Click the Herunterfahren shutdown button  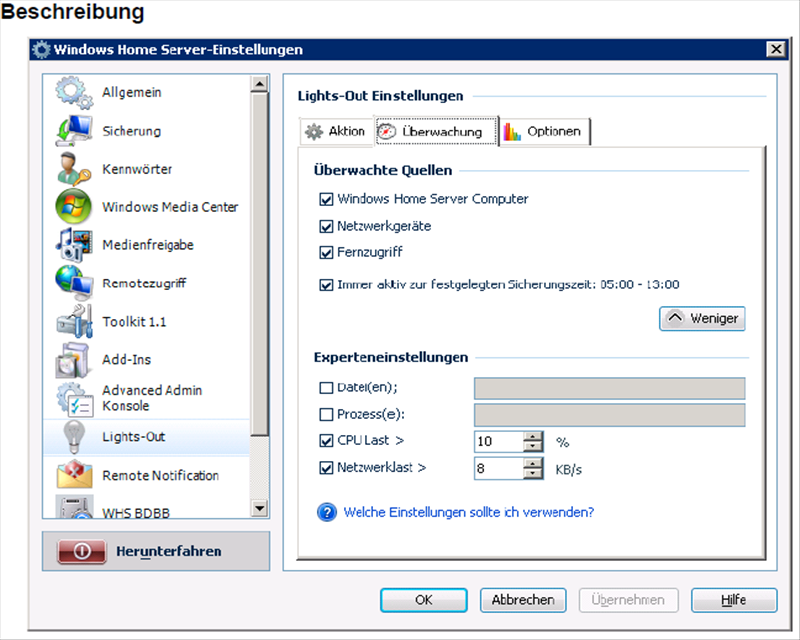pyautogui.click(x=155, y=551)
